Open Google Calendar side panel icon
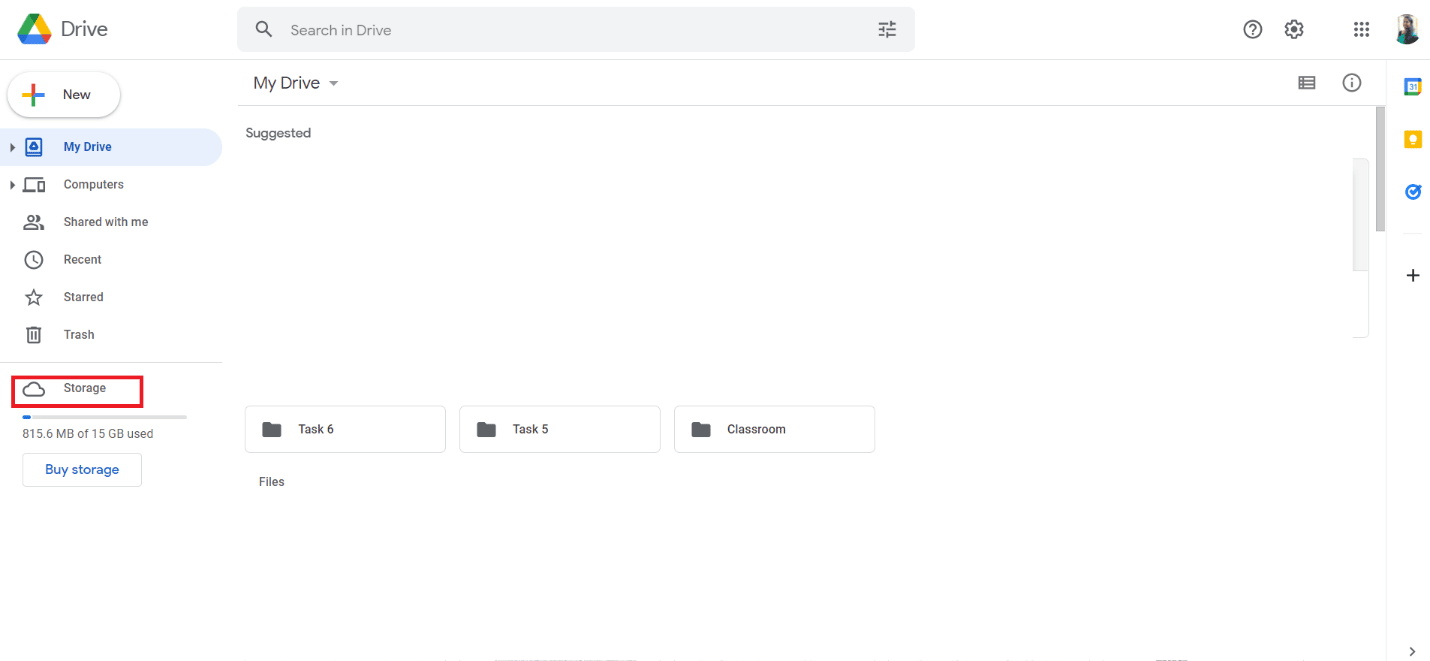The height and width of the screenshot is (661, 1430). tap(1413, 87)
